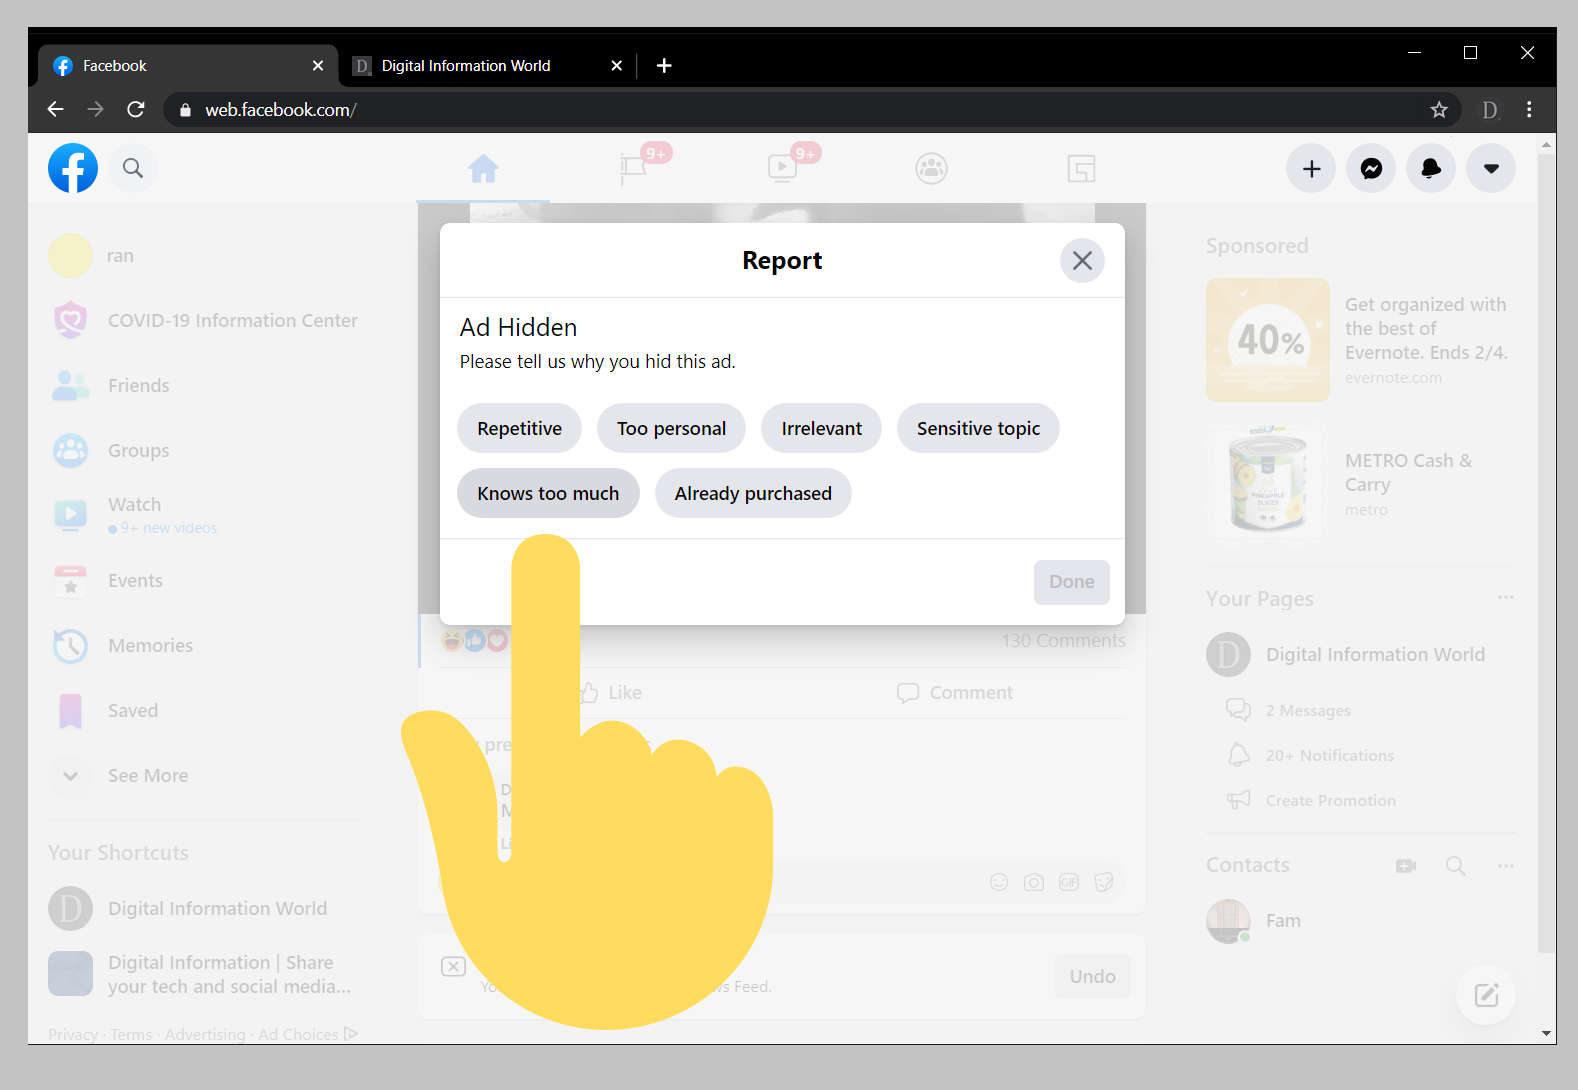Click the Undo button

1092,977
